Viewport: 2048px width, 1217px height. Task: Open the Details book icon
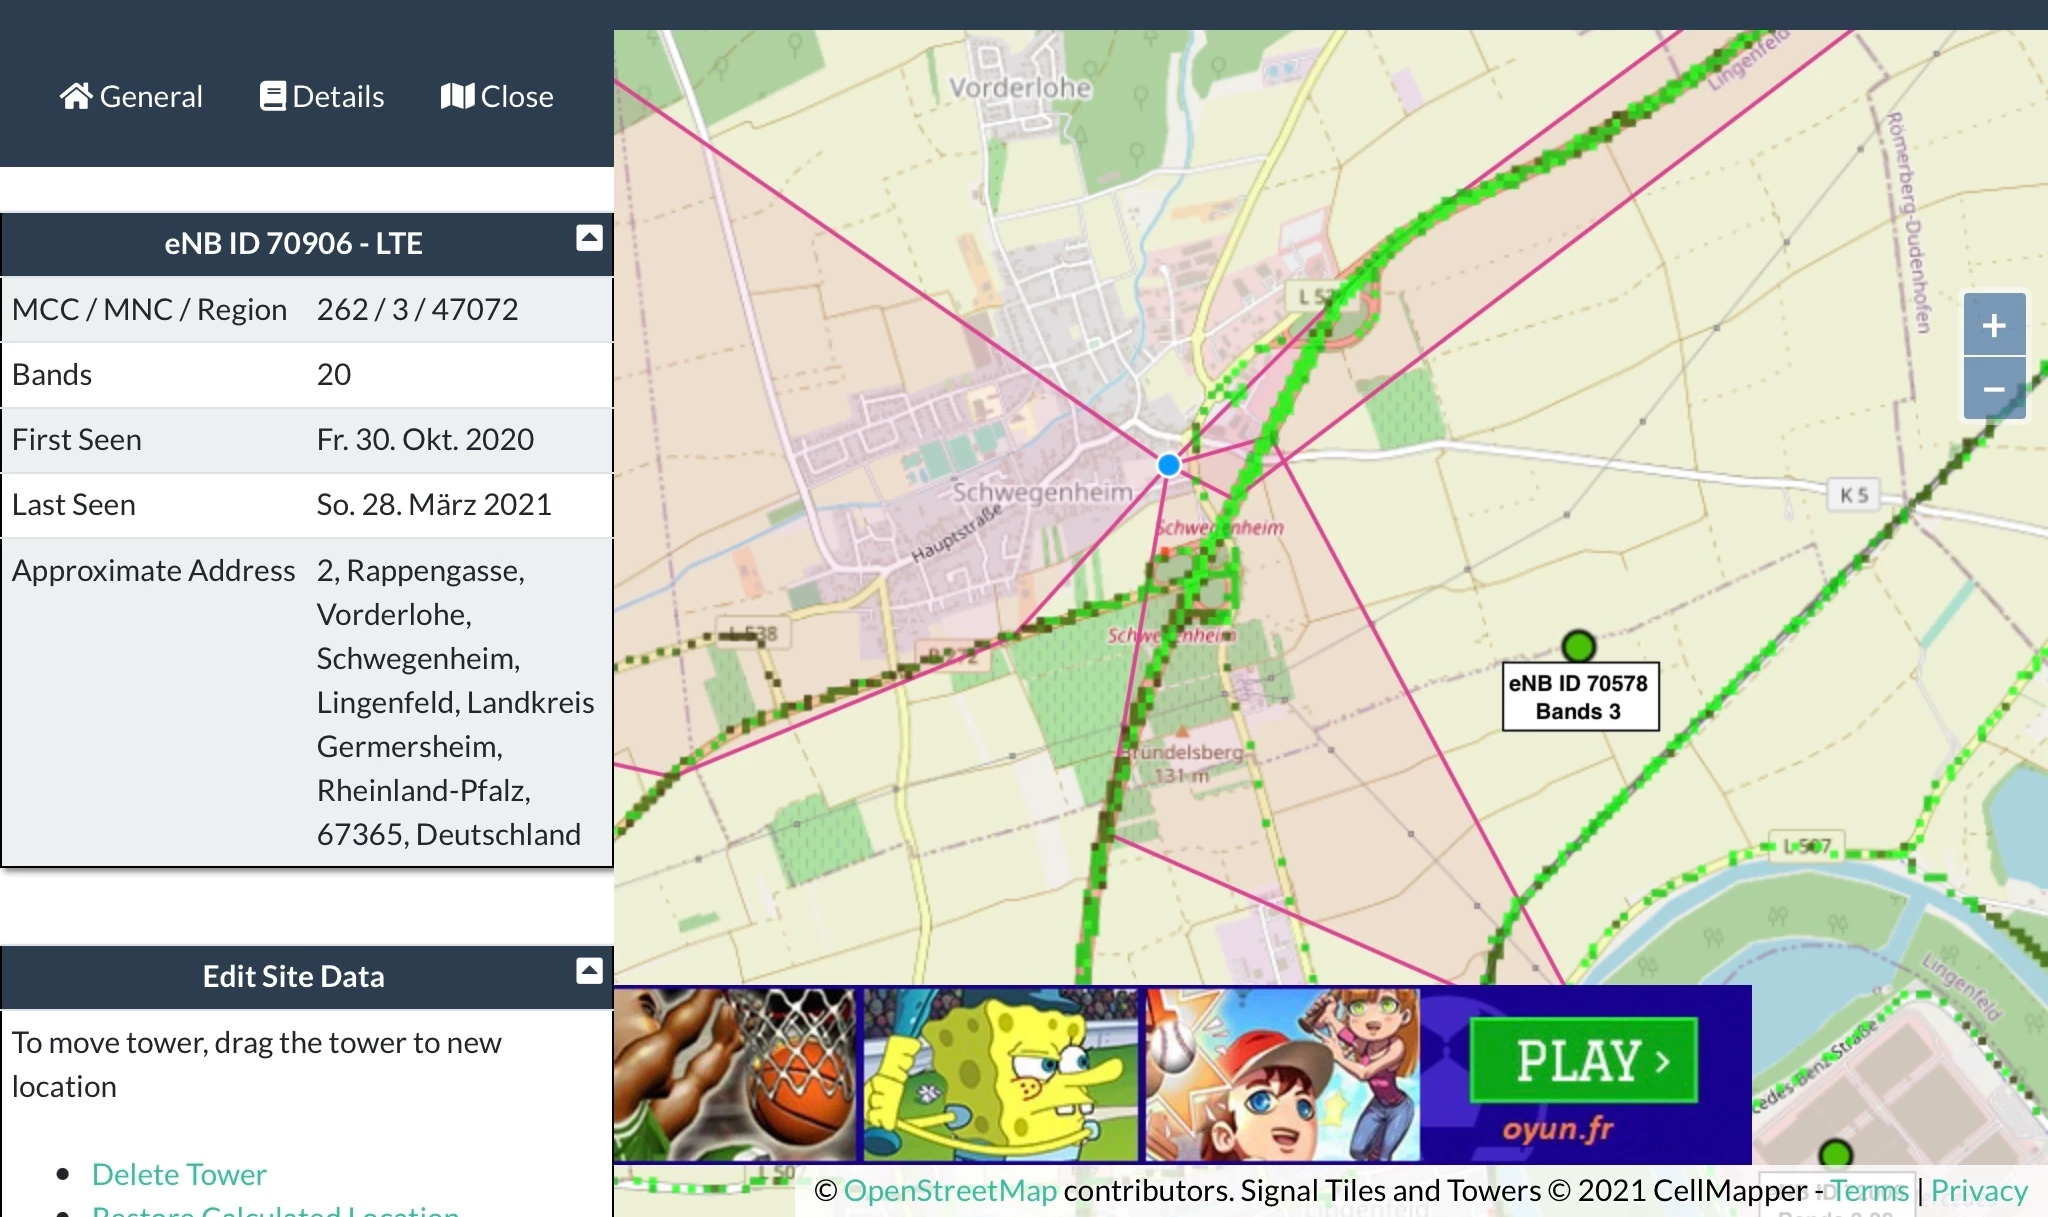(x=272, y=96)
